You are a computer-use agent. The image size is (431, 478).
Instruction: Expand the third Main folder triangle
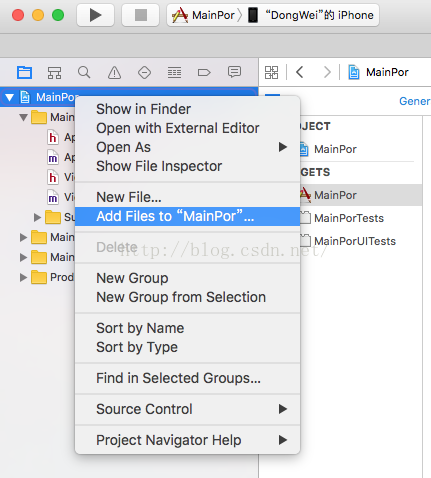pos(23,257)
